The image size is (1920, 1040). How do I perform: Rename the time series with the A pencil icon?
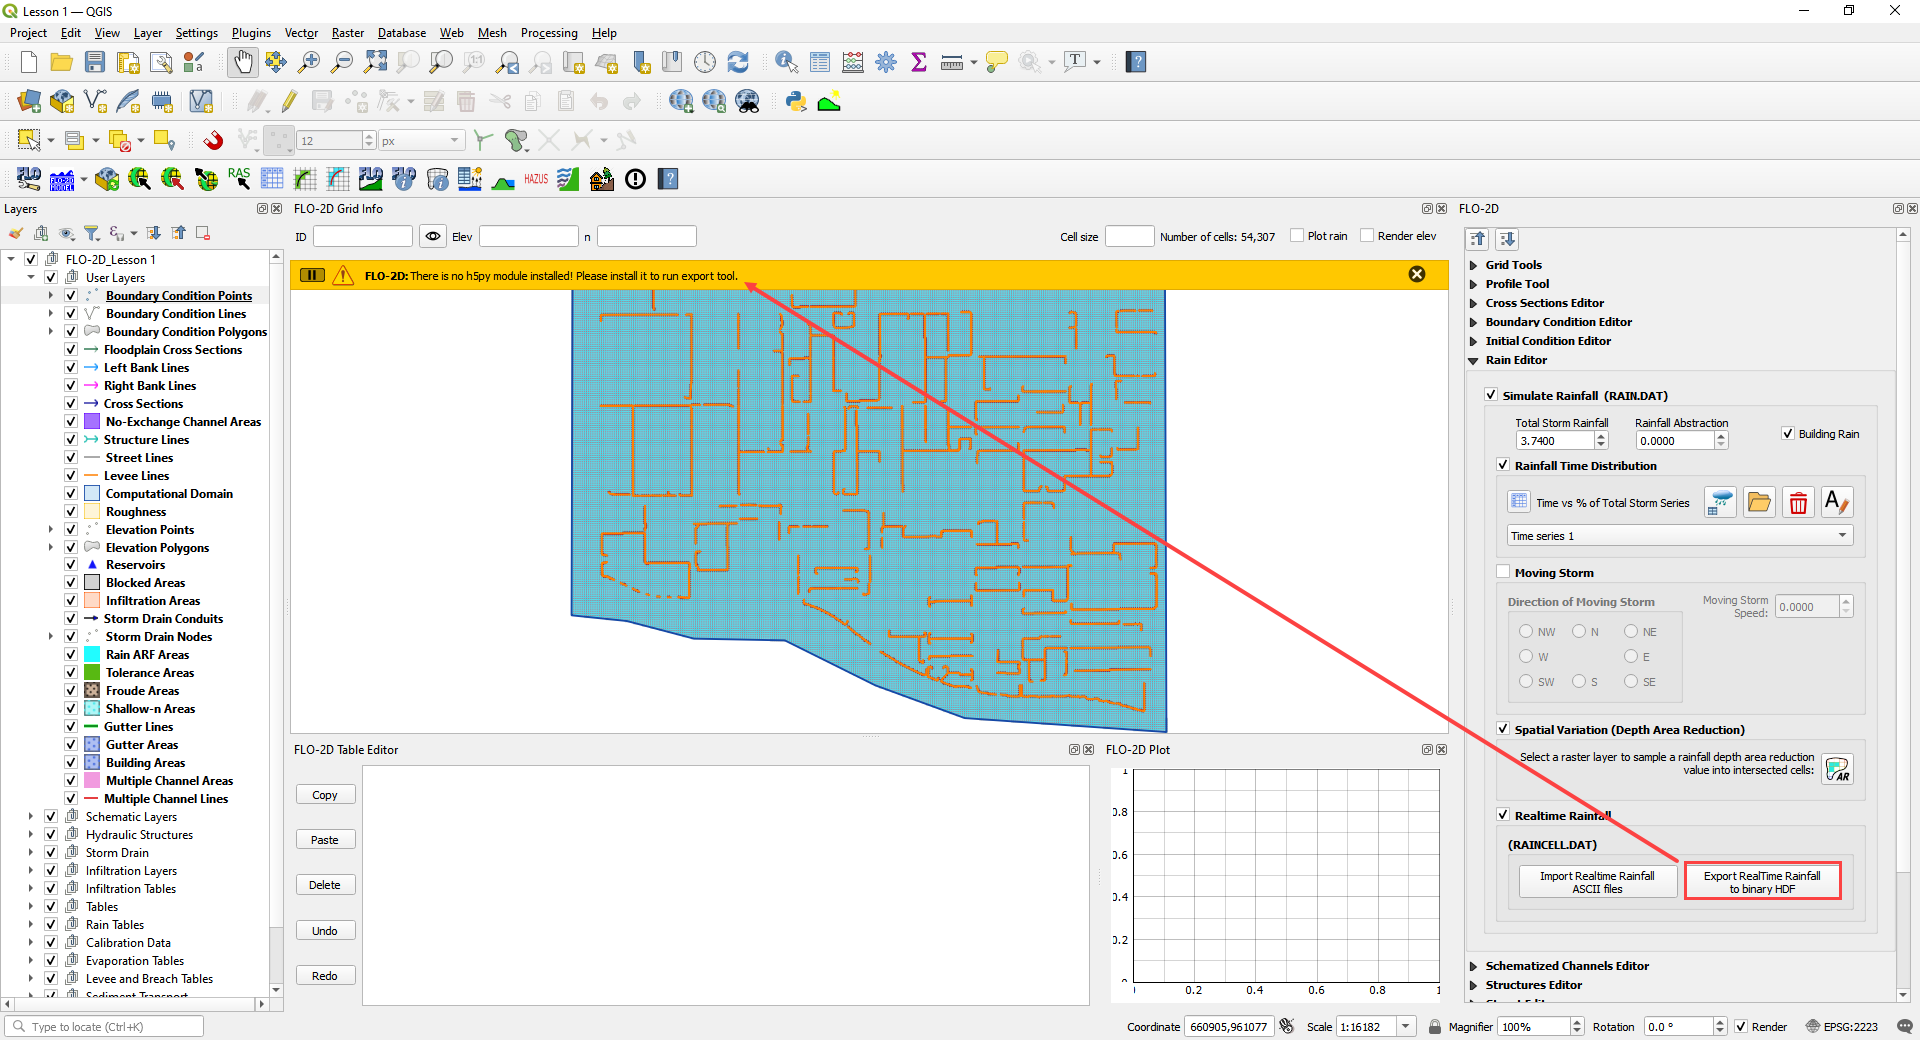click(1837, 502)
